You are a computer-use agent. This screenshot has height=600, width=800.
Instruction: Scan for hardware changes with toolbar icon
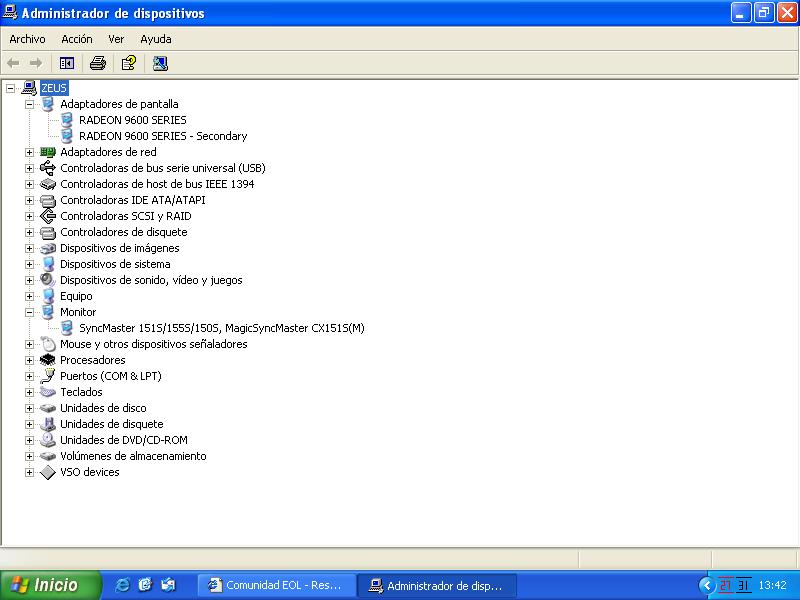tap(160, 63)
